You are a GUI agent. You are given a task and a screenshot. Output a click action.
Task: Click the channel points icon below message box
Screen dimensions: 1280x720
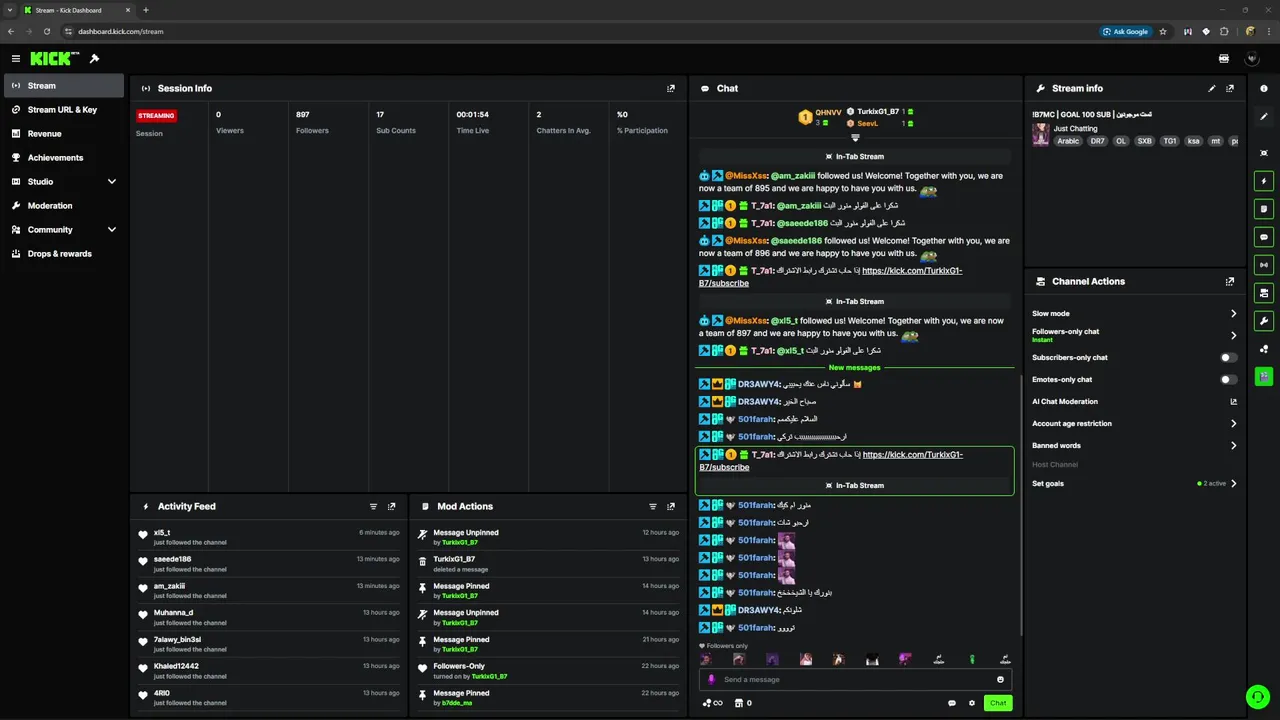coord(712,703)
